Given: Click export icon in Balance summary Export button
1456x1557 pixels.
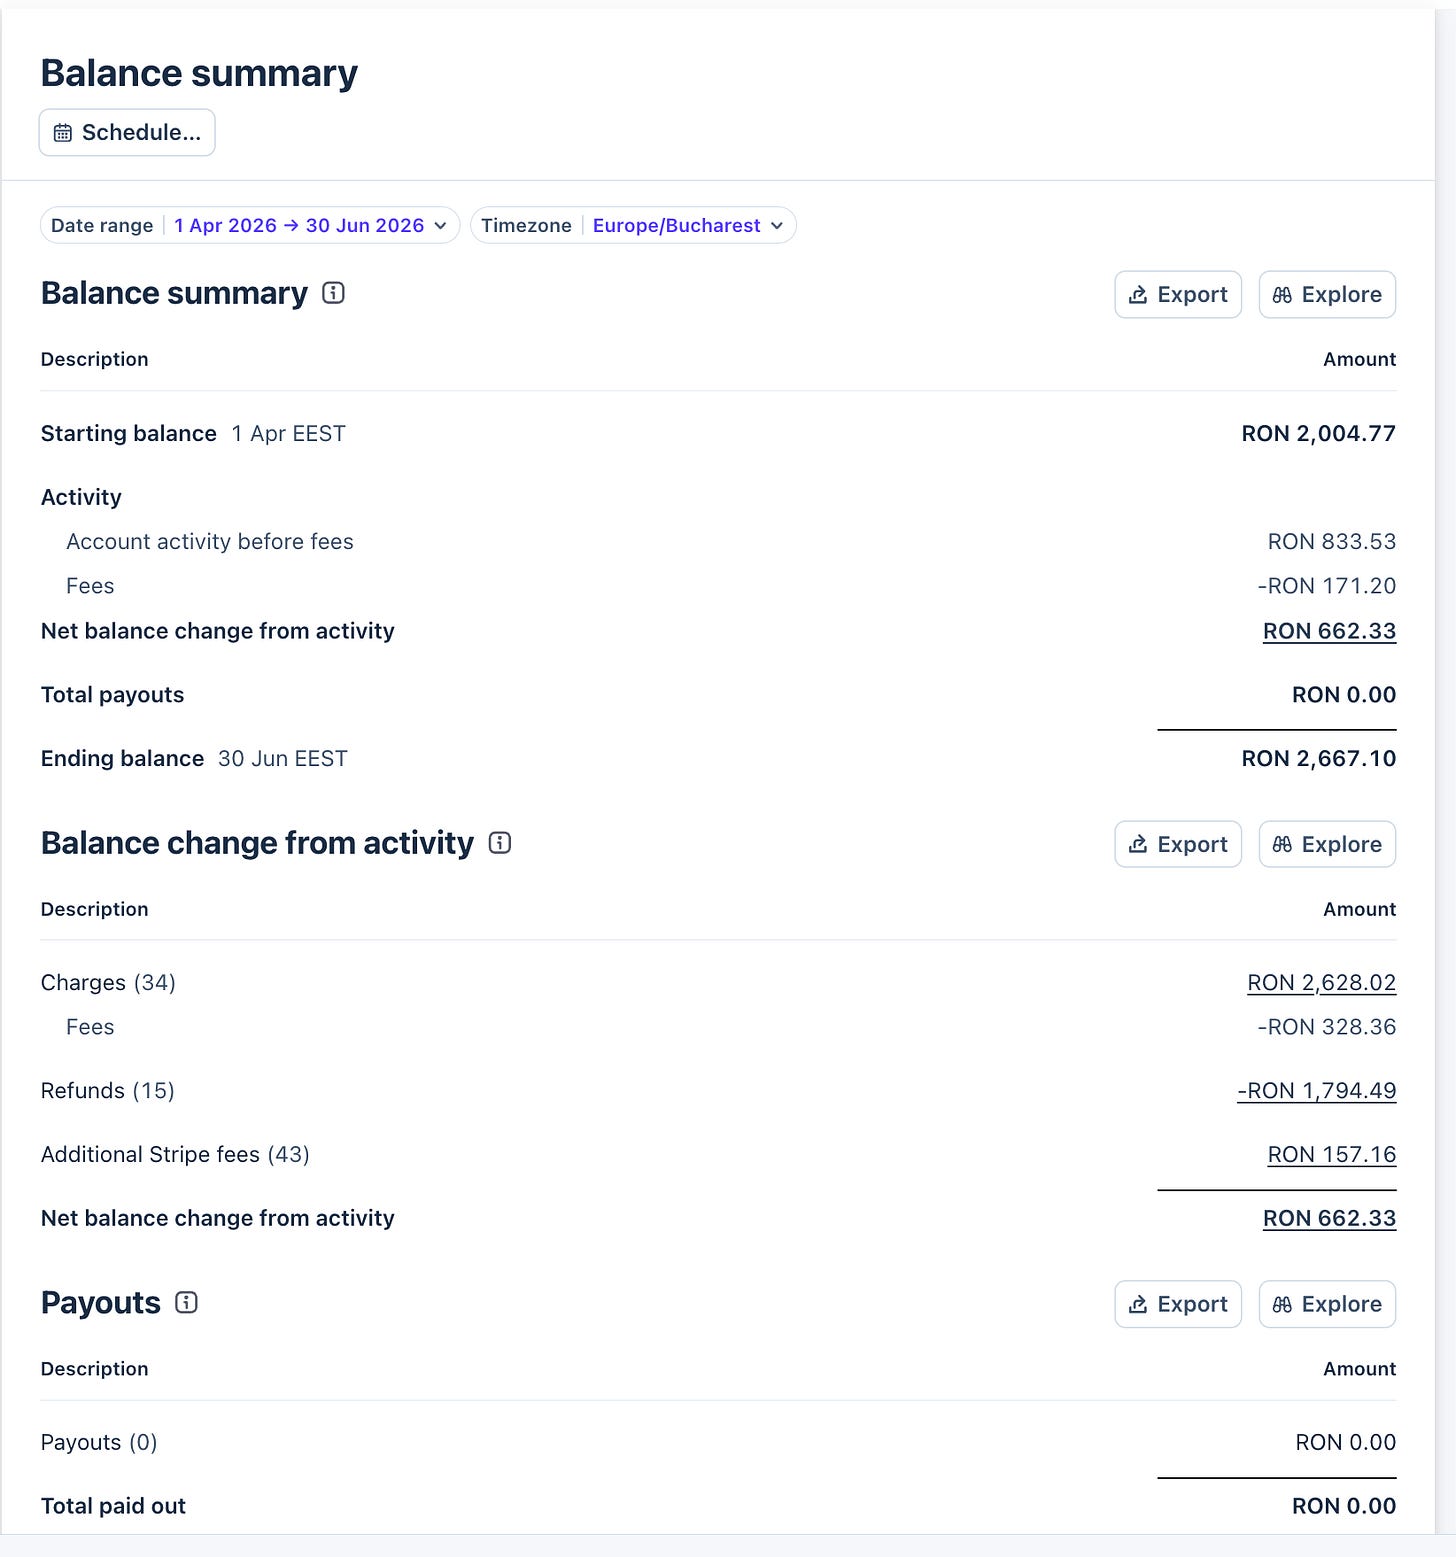Looking at the screenshot, I should tap(1138, 295).
